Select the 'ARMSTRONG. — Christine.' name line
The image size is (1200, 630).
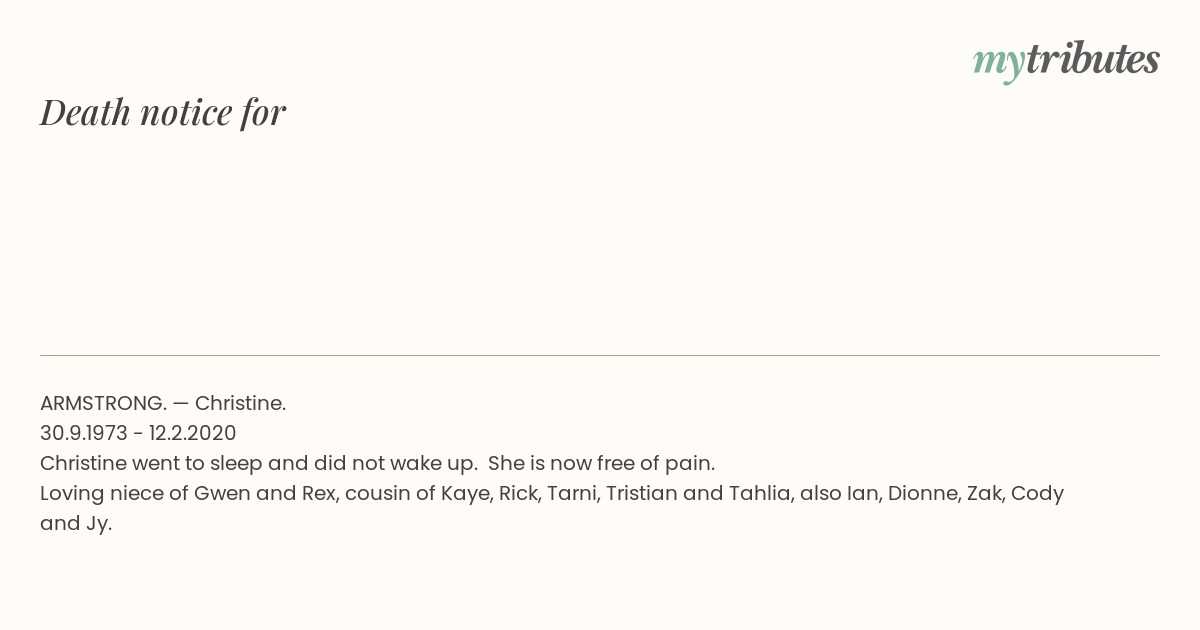[163, 403]
